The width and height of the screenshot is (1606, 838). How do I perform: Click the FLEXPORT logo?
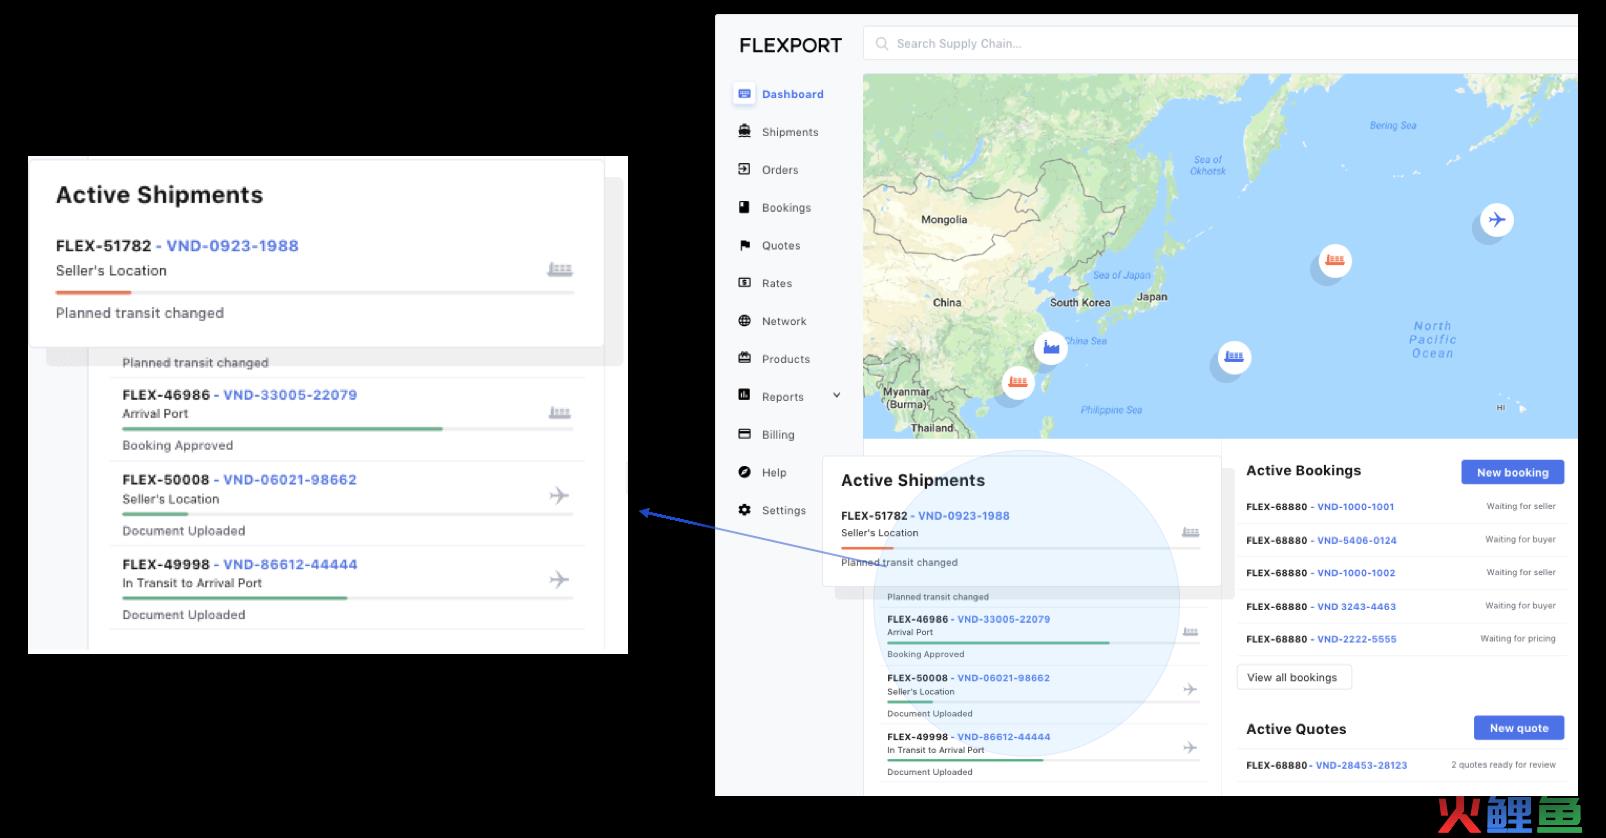coord(790,45)
